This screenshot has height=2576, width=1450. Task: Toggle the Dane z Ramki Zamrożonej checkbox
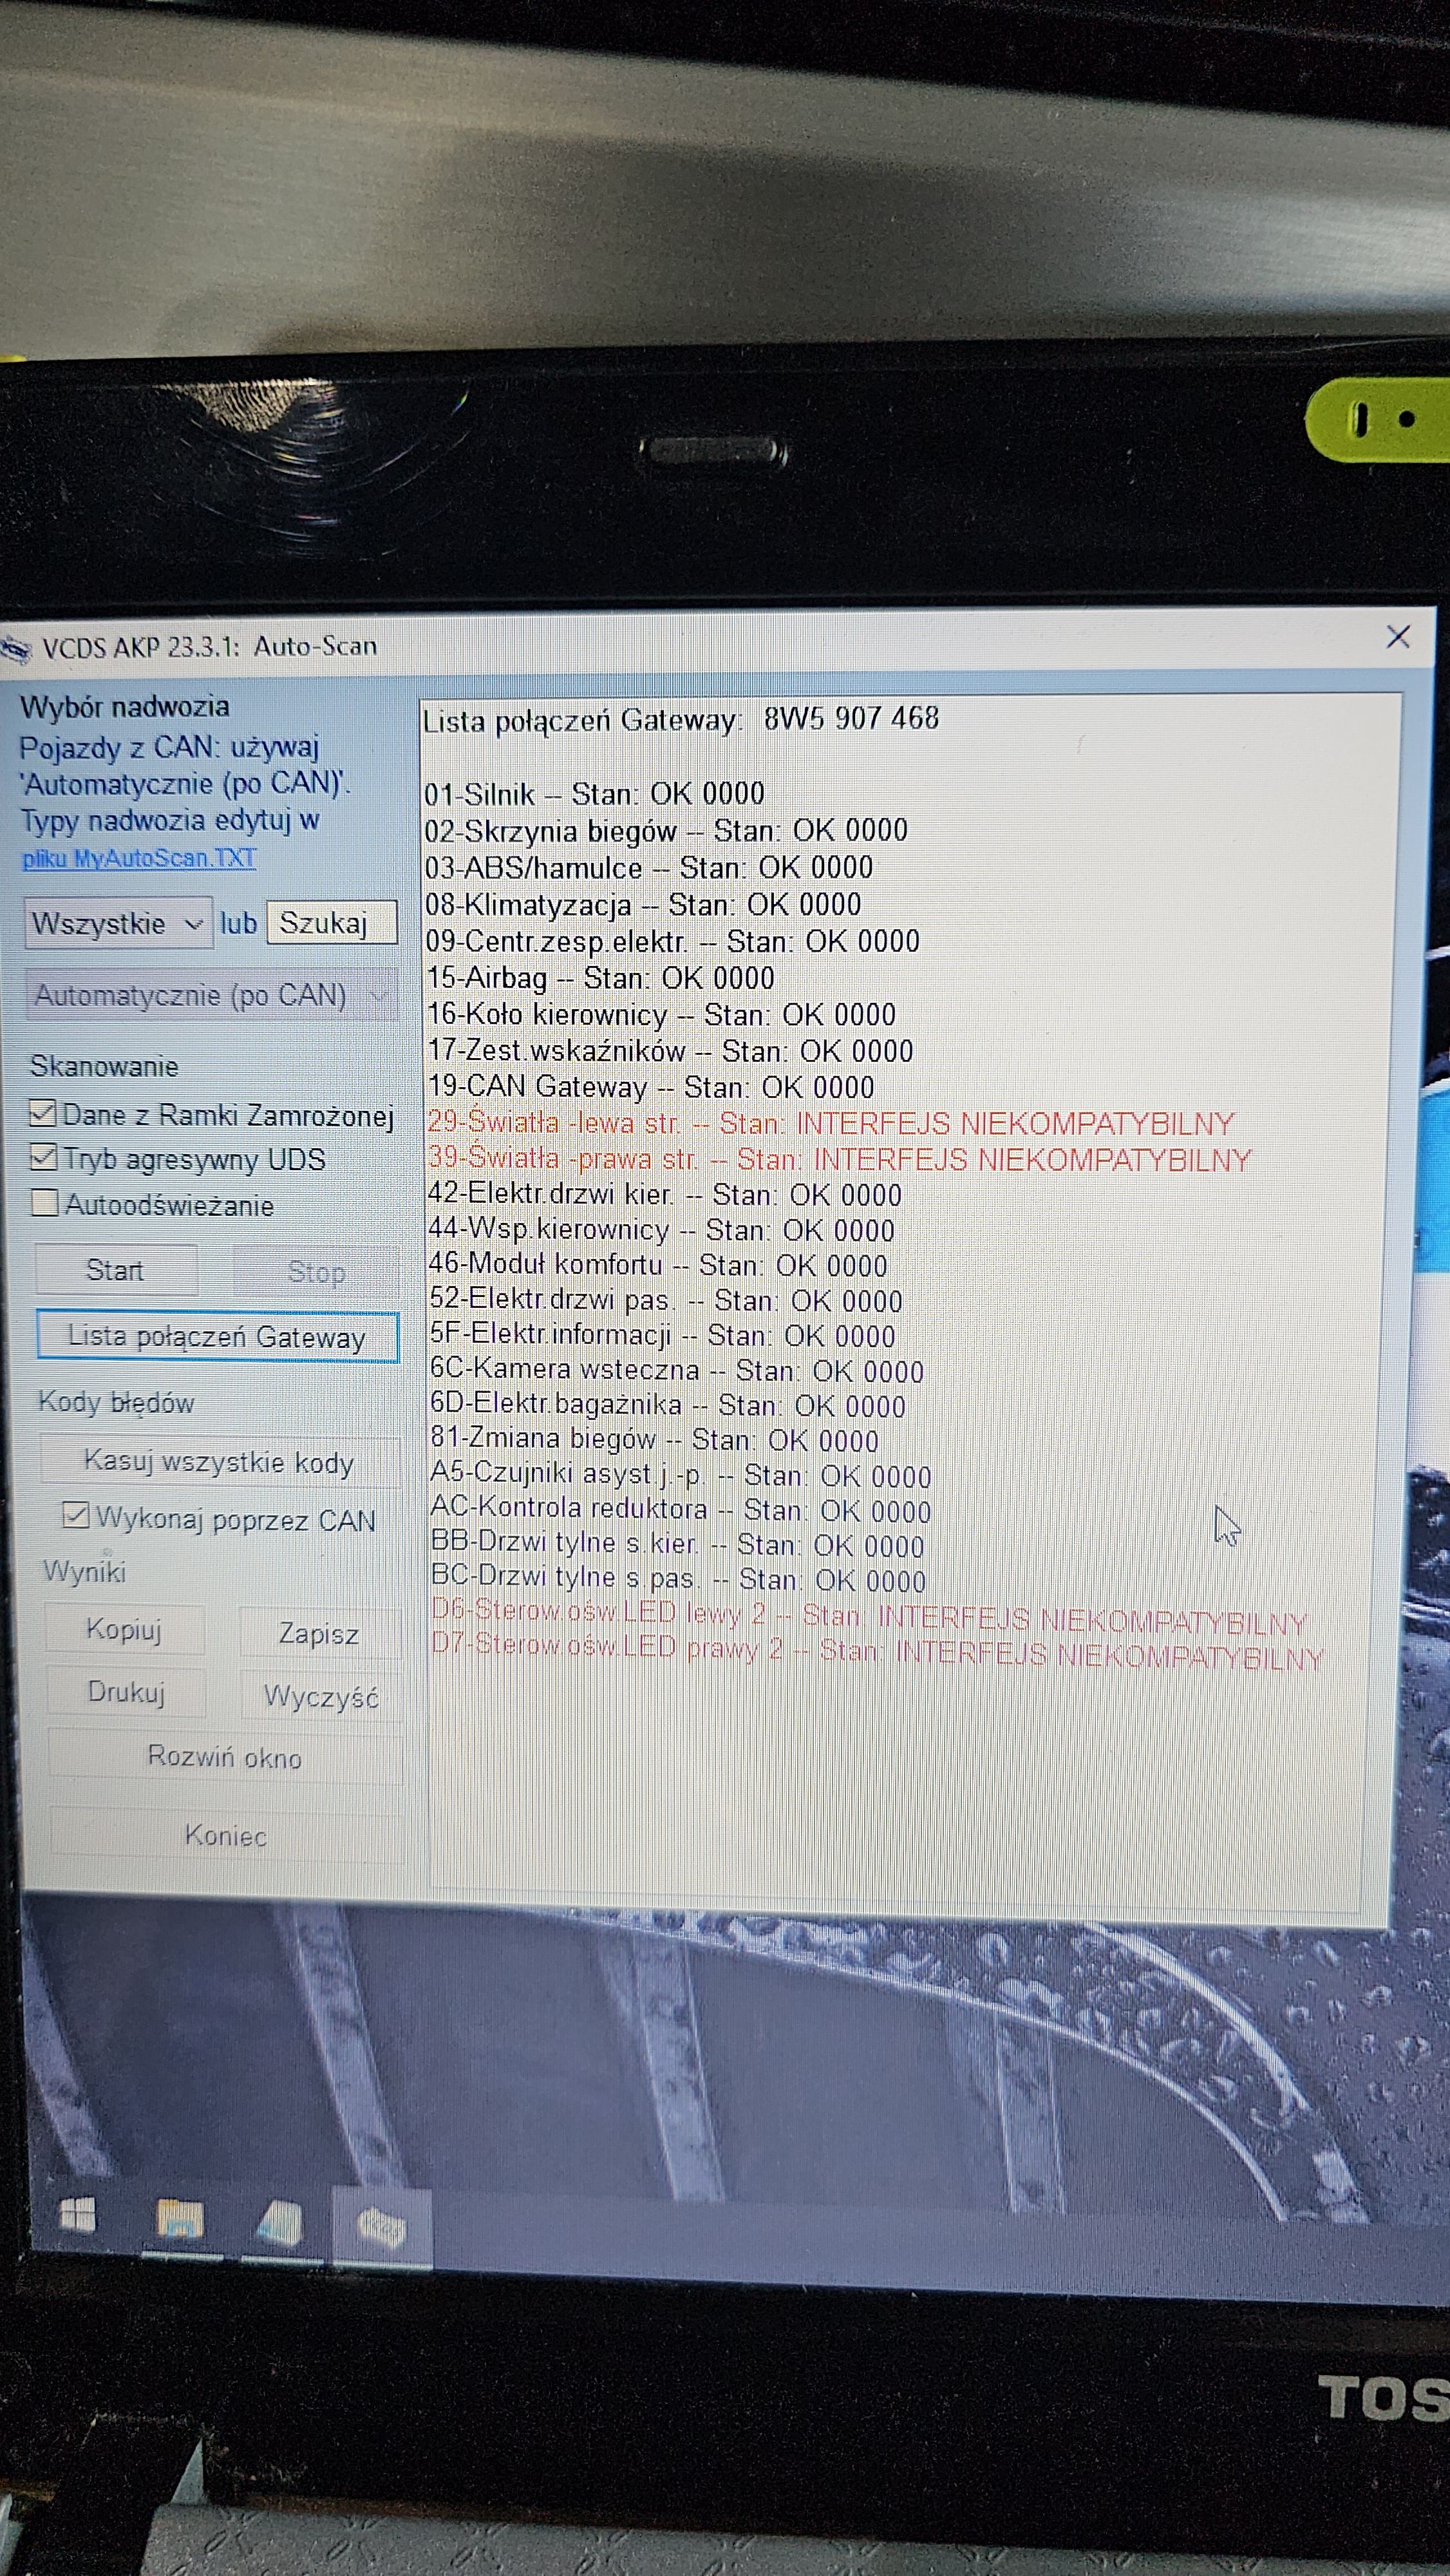point(43,1113)
